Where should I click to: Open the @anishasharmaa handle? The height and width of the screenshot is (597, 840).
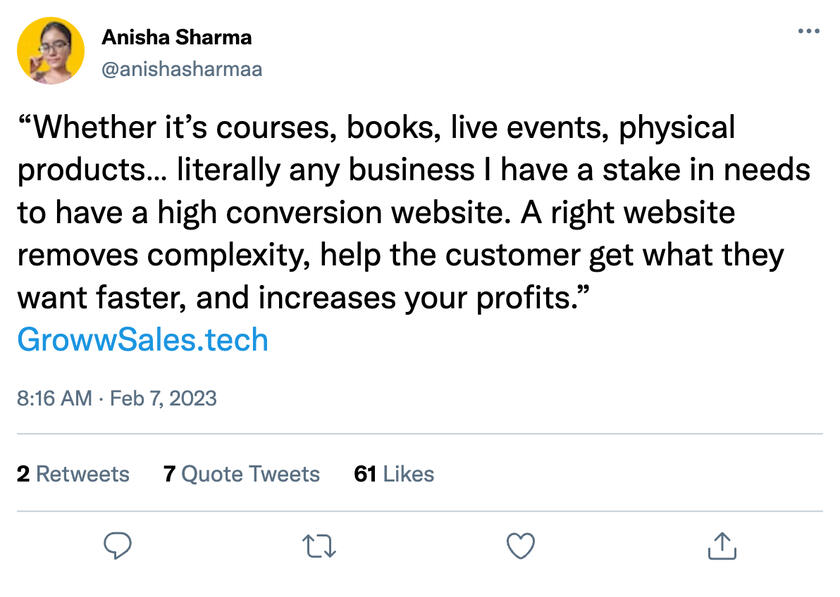click(x=182, y=70)
